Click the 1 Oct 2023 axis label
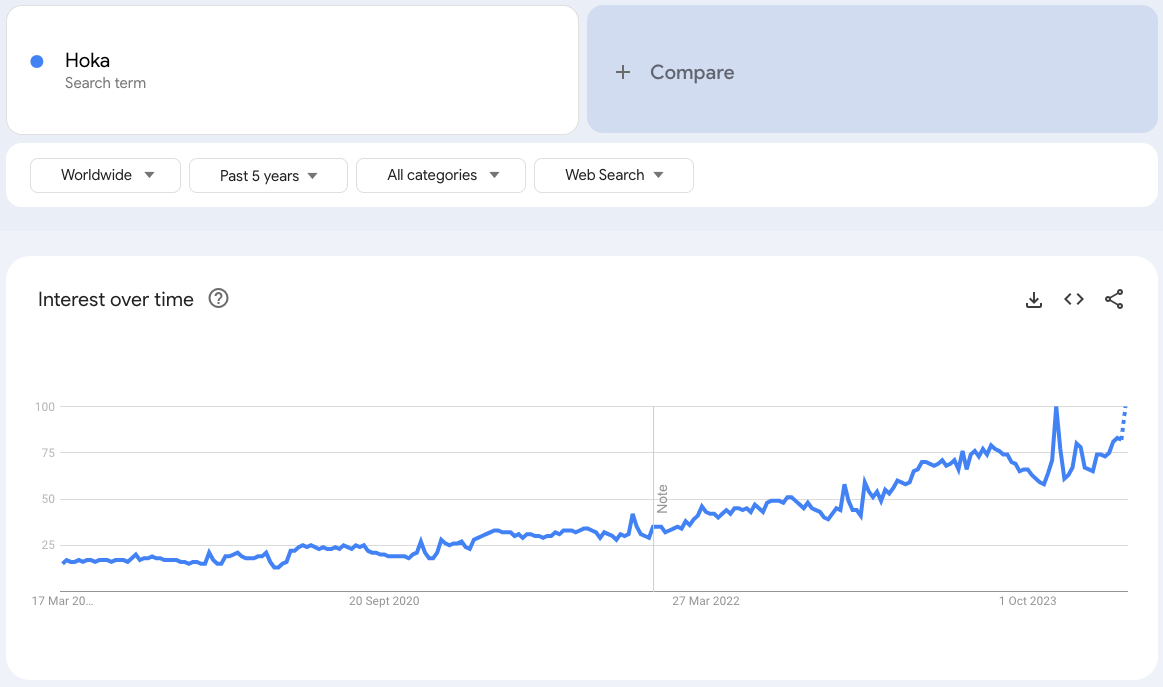Viewport: 1163px width, 687px height. (x=1028, y=601)
